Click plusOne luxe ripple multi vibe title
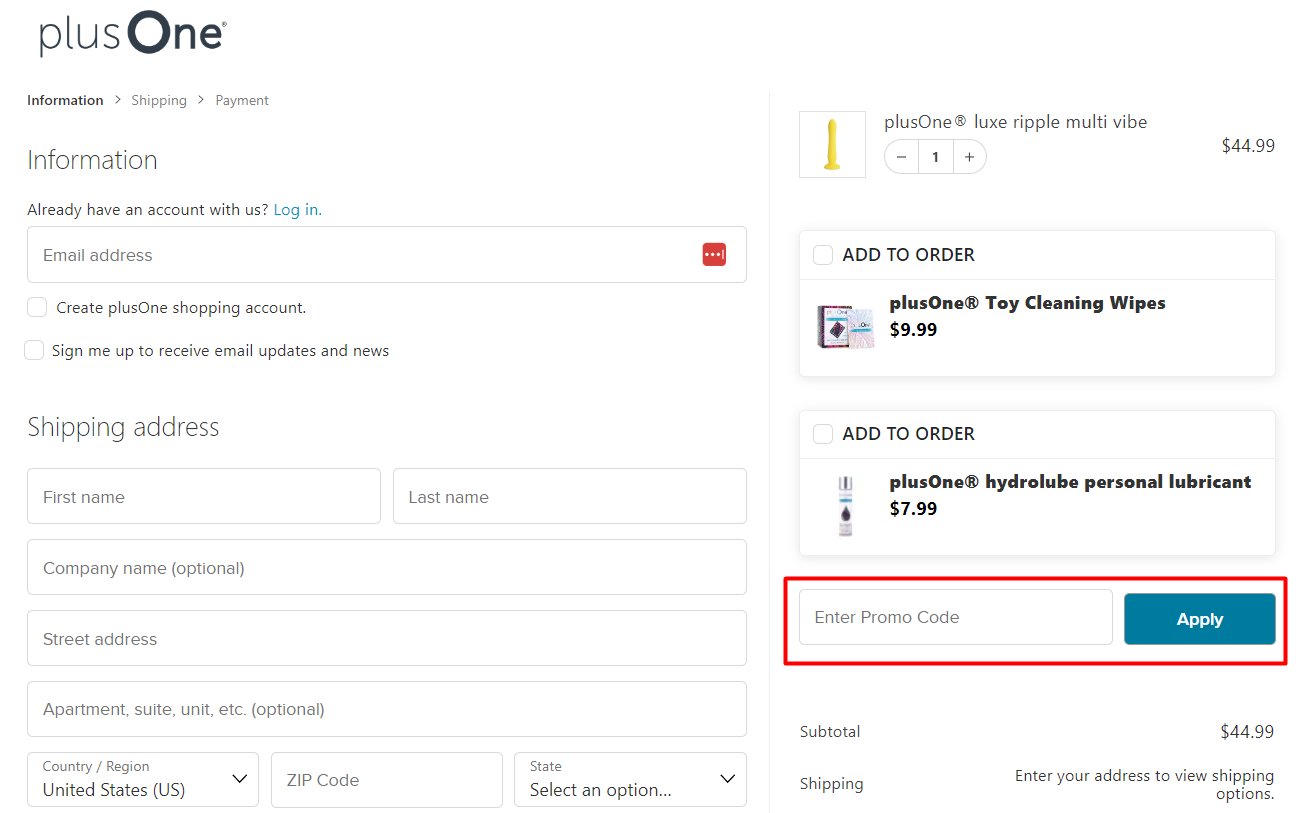Screen dimensions: 1304x813 pyautogui.click(x=1016, y=122)
